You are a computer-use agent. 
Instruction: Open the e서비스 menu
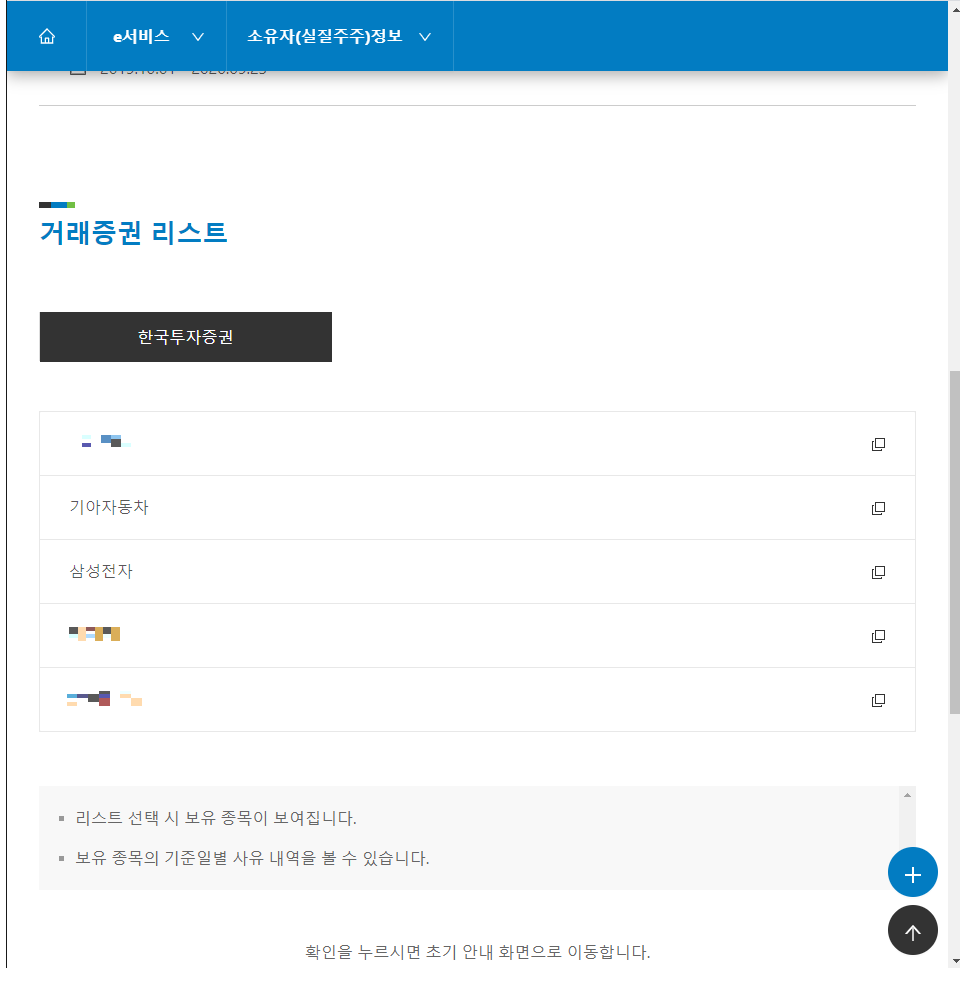coord(141,36)
